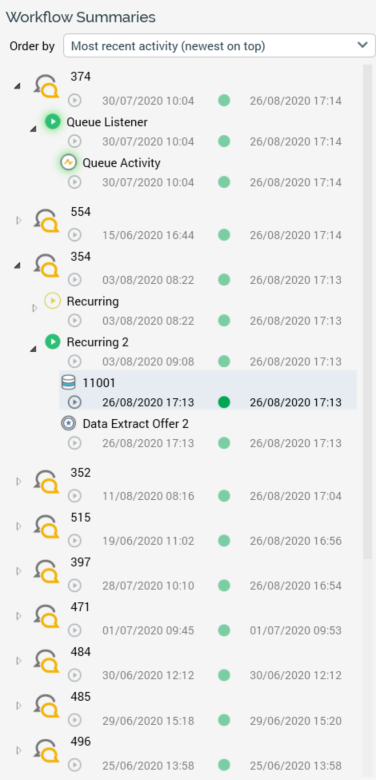Open the Order by dropdown
The height and width of the screenshot is (780, 376).
219,46
